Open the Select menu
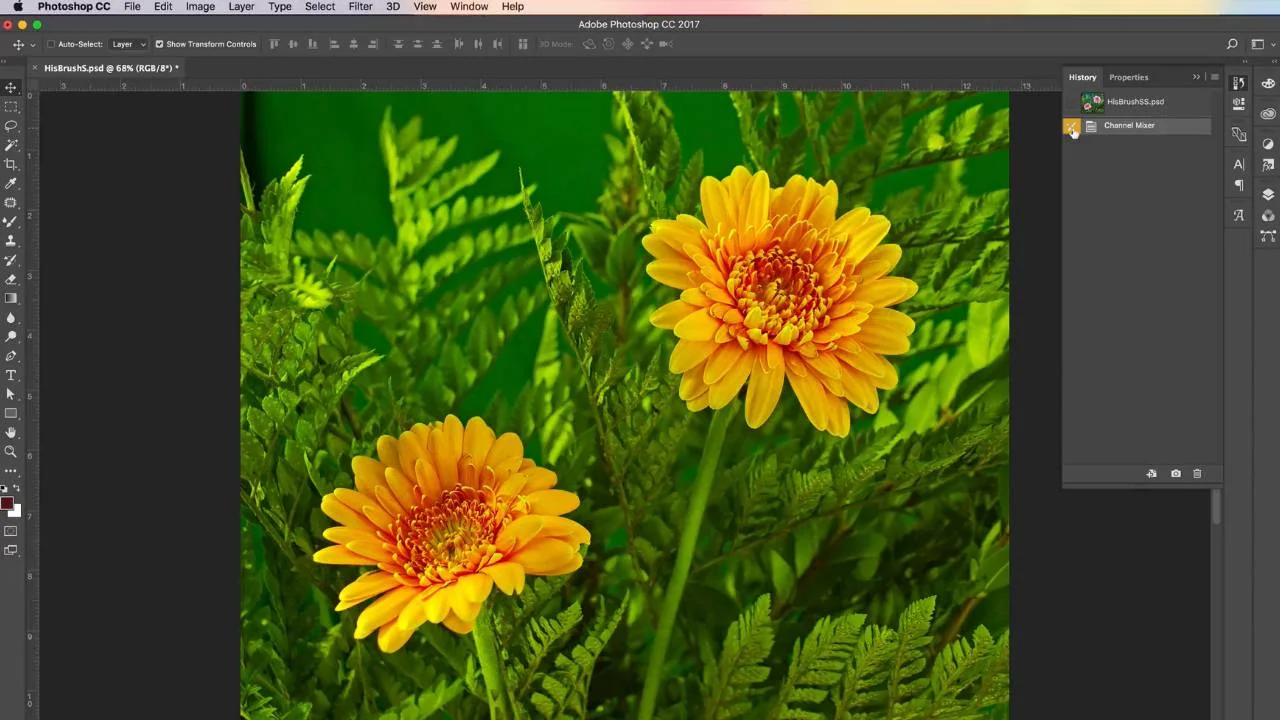The width and height of the screenshot is (1280, 720). [320, 6]
